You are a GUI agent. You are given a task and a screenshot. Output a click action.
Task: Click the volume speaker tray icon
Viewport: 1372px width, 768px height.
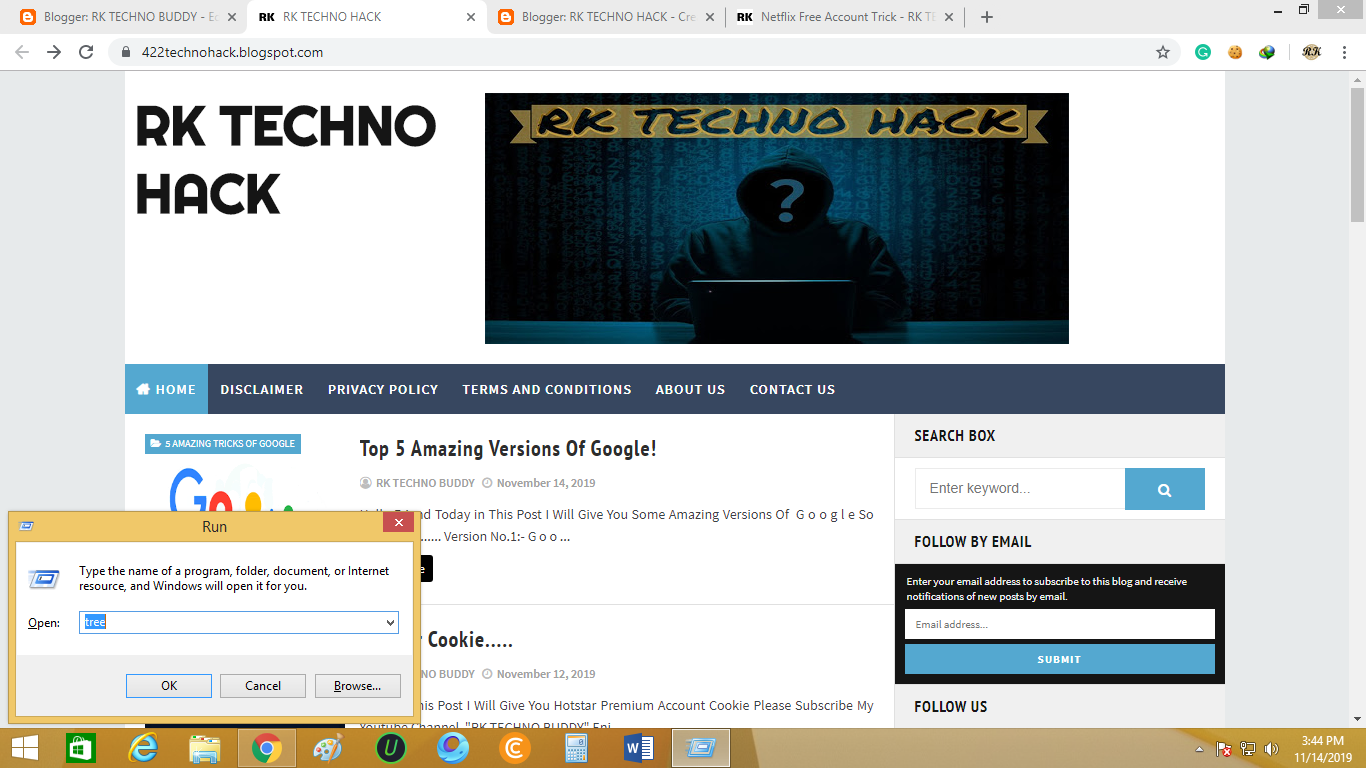click(x=1271, y=749)
